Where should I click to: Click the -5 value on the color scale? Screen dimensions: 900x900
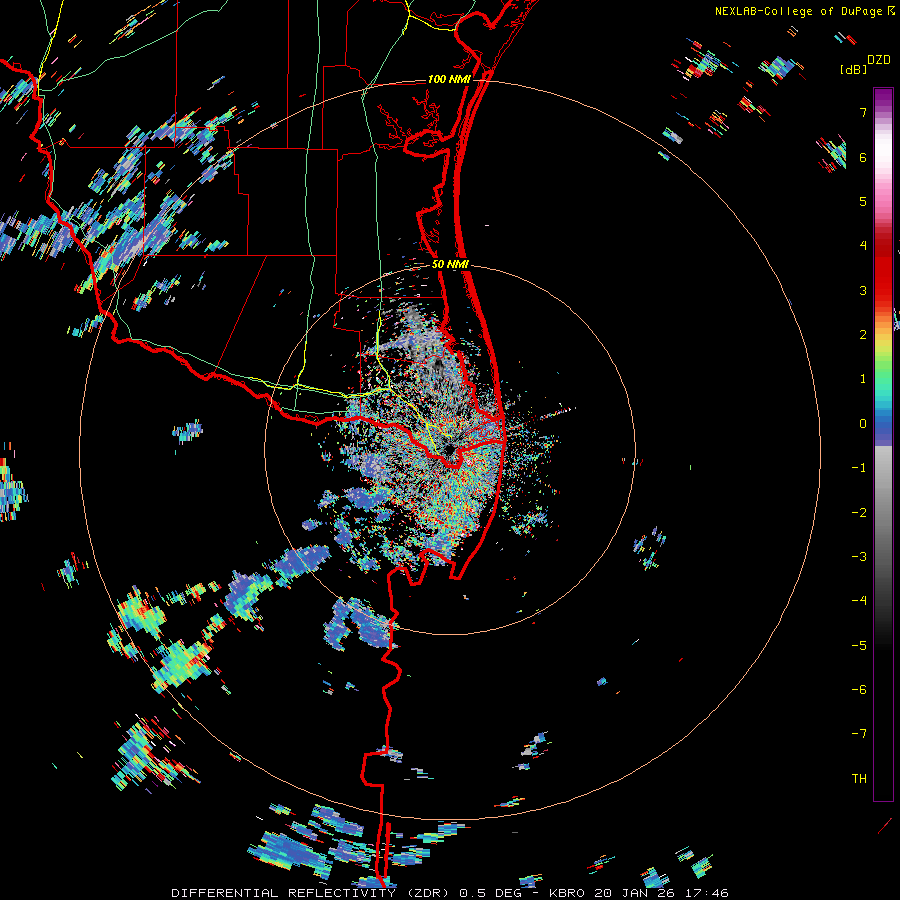pos(859,646)
